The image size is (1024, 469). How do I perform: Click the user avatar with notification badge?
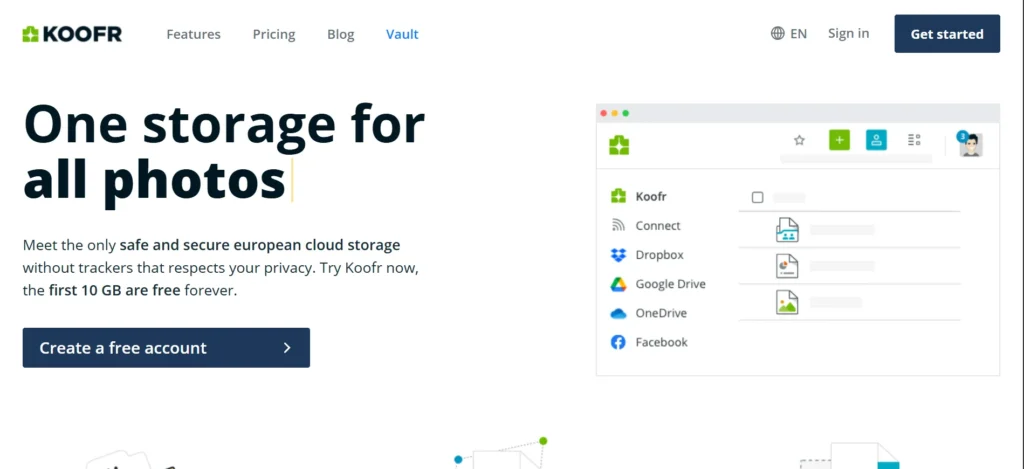tap(970, 144)
